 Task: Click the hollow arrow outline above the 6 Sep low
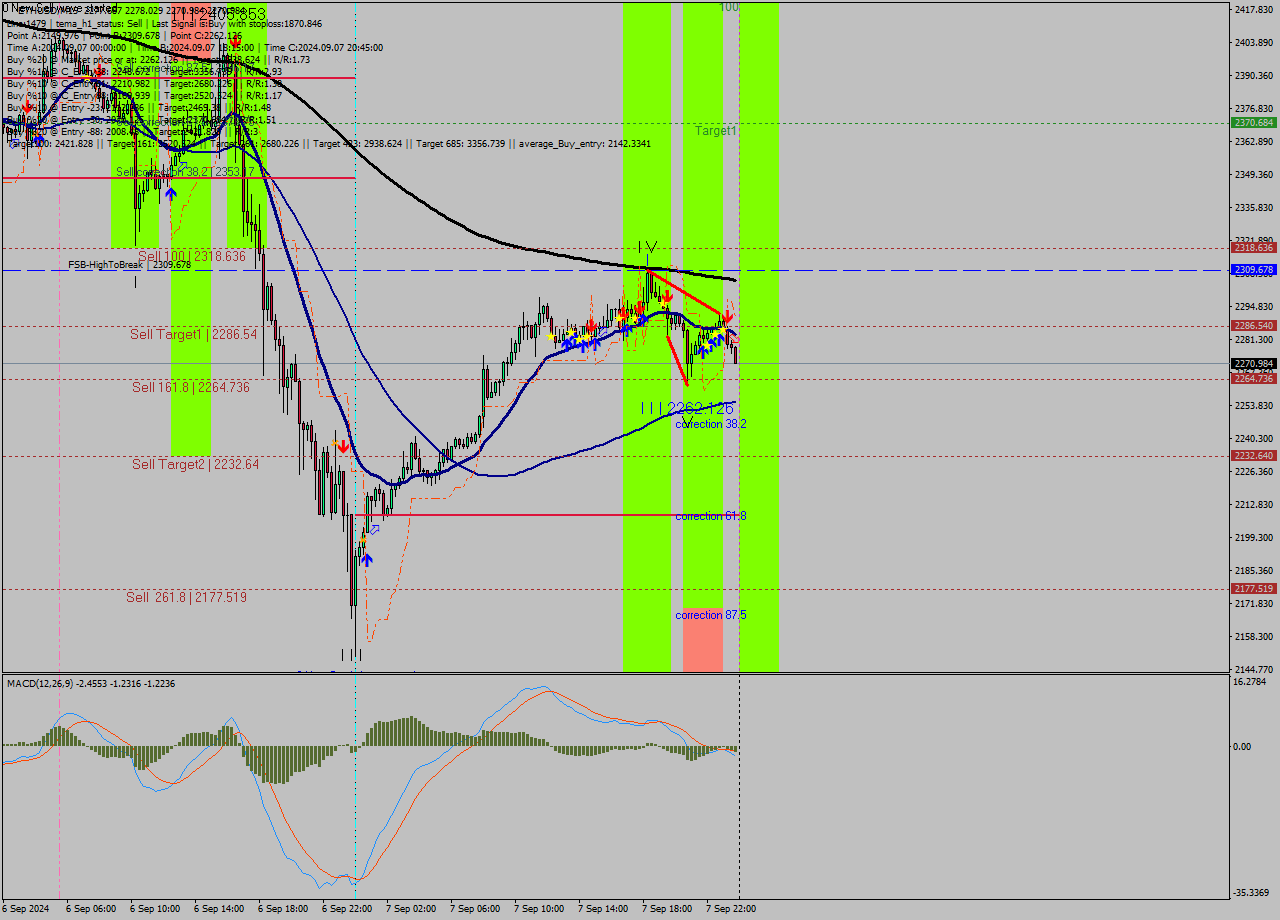[x=374, y=529]
